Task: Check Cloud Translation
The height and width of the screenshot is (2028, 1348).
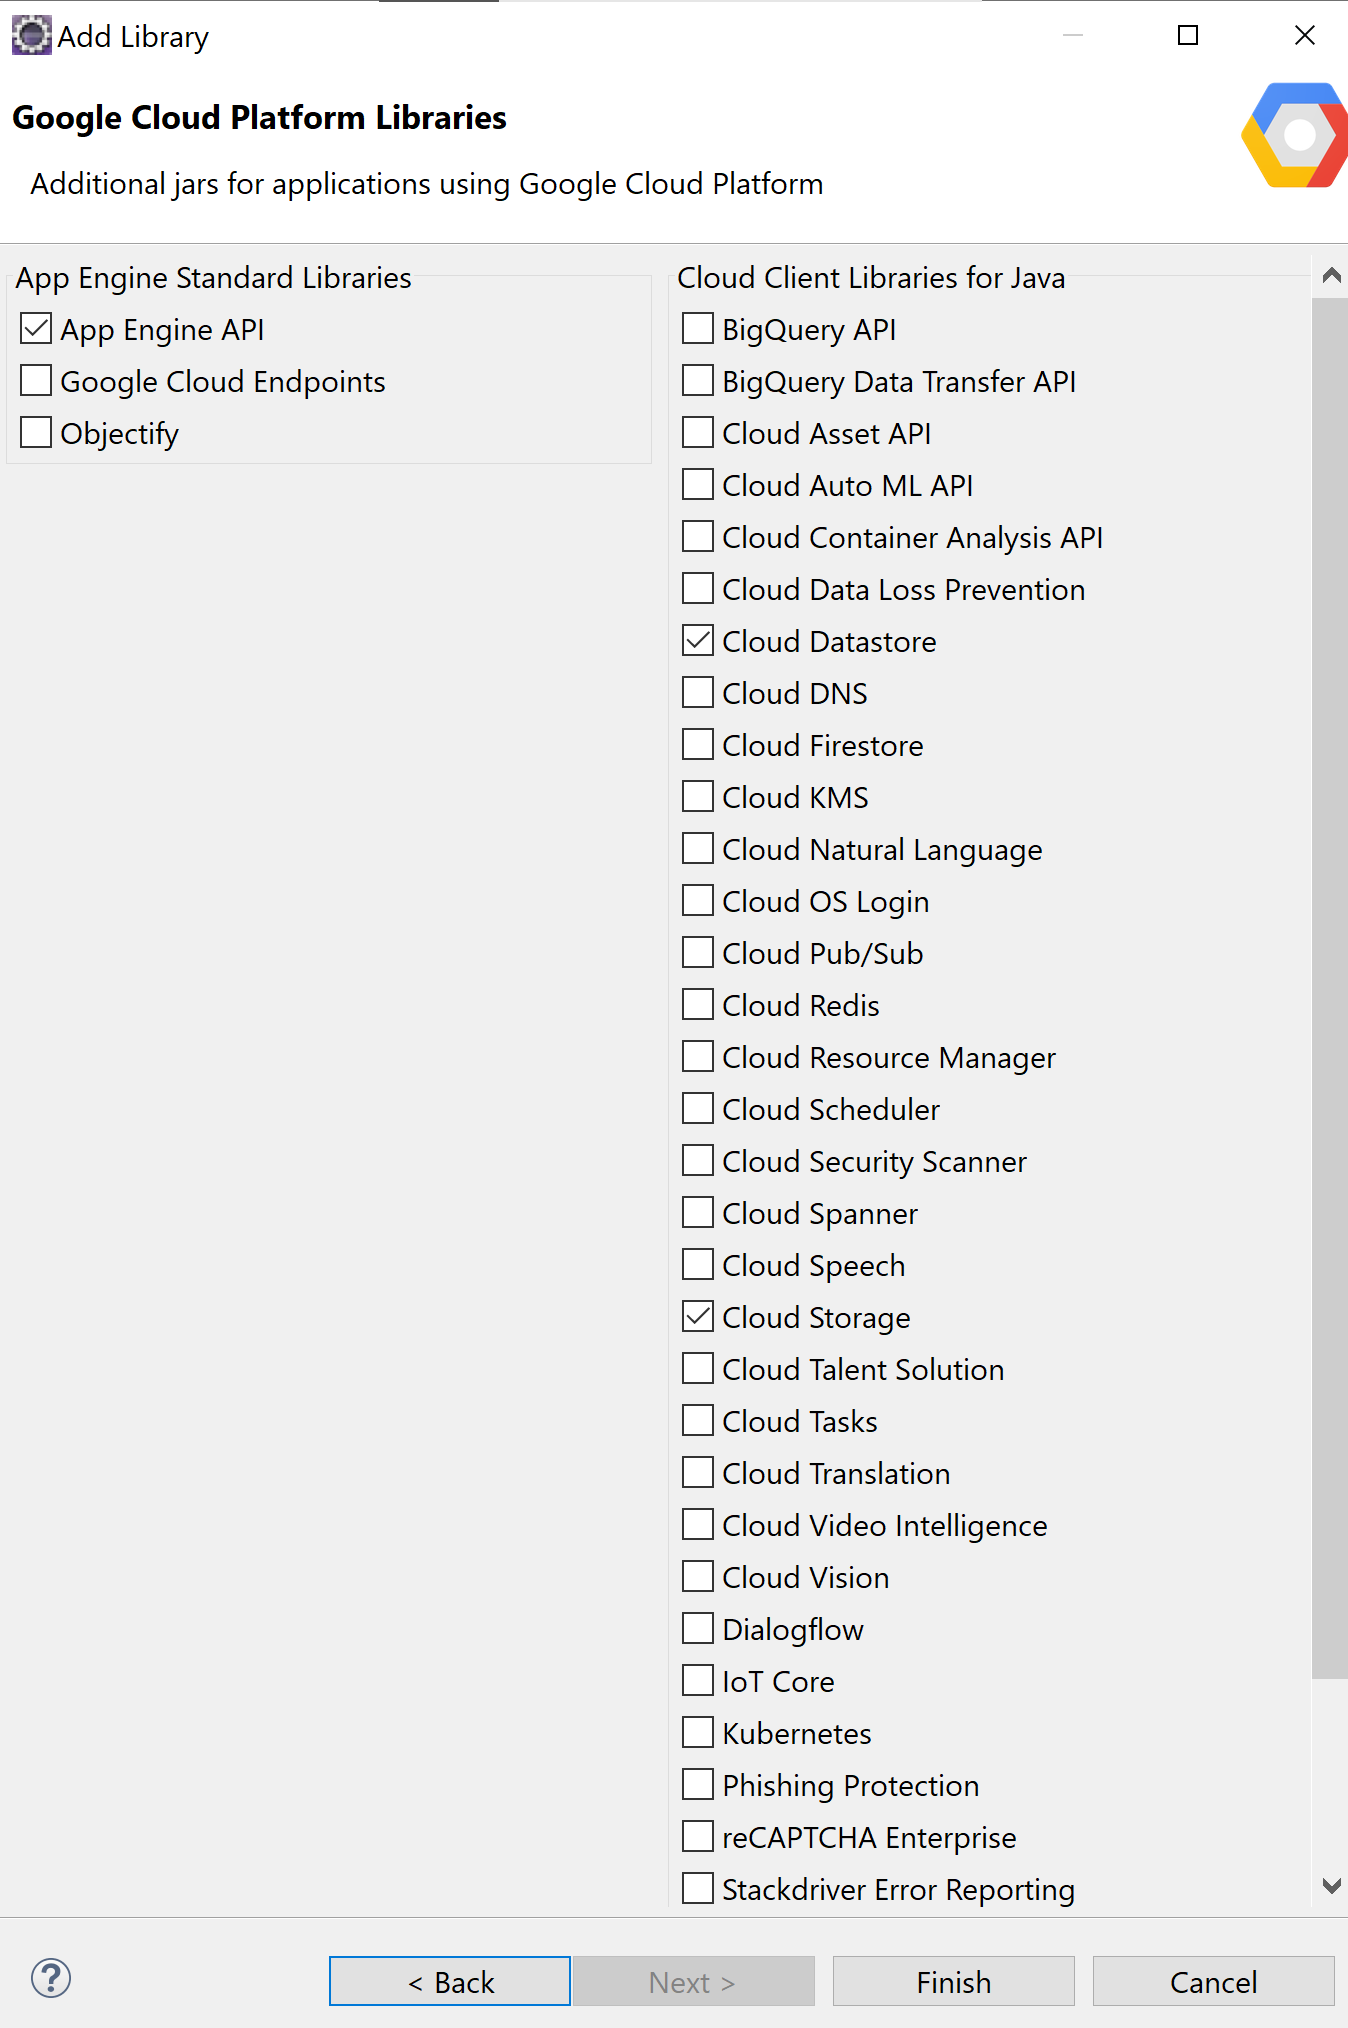Action: point(697,1472)
